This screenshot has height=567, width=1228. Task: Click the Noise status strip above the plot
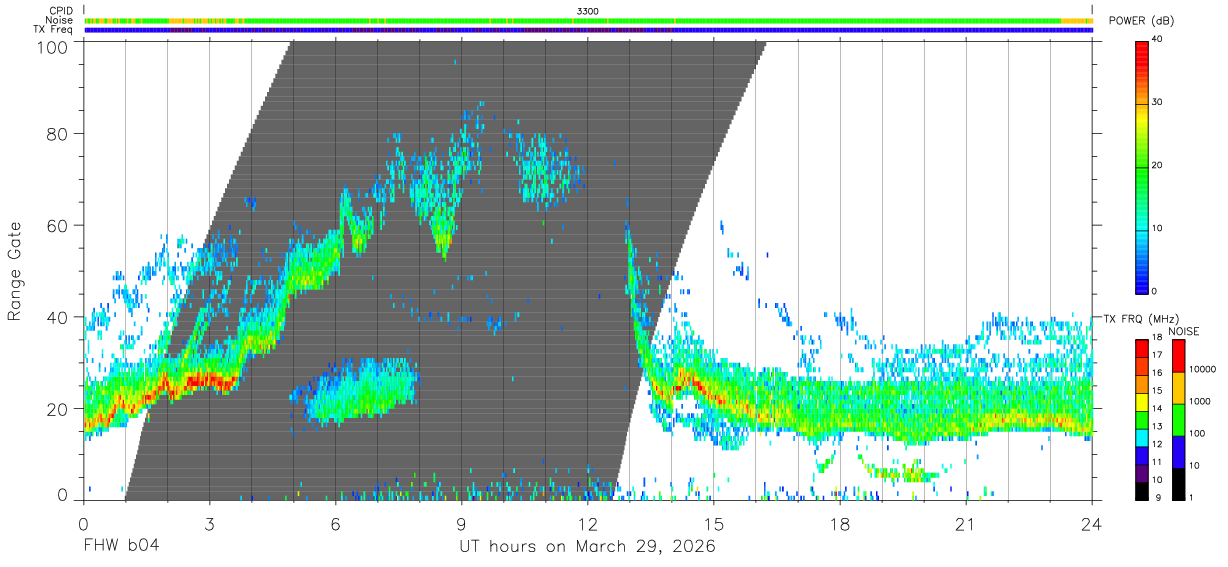[588, 20]
